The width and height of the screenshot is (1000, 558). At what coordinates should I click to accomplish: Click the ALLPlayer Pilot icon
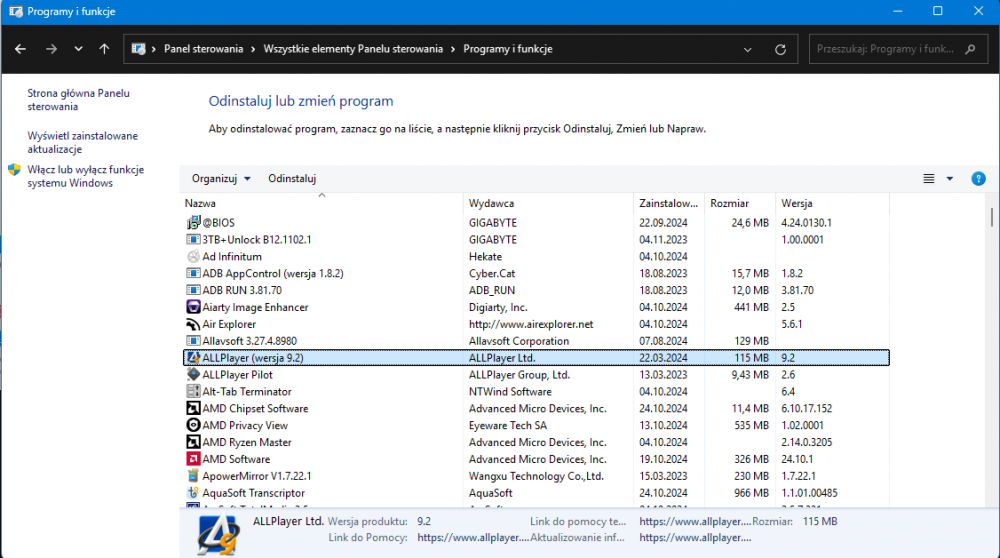pos(194,375)
